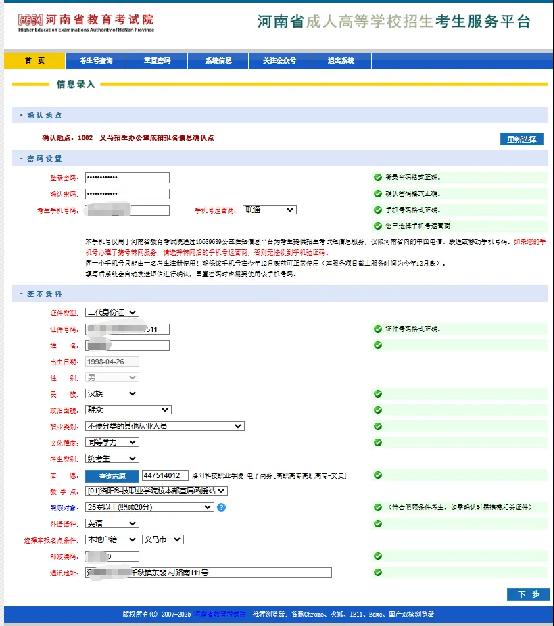Click green check icon beside 确认密码 field
Image resolution: width=554 pixels, height=626 pixels.
(x=378, y=194)
